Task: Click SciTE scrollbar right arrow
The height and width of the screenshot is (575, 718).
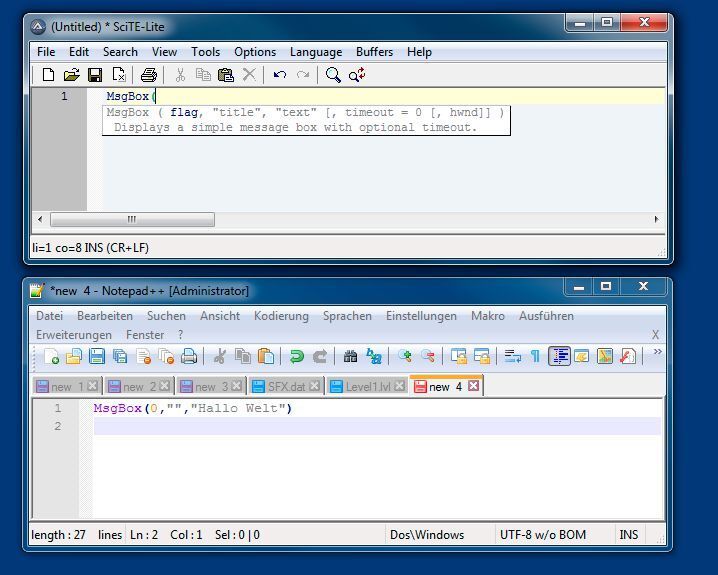Action: [x=657, y=219]
